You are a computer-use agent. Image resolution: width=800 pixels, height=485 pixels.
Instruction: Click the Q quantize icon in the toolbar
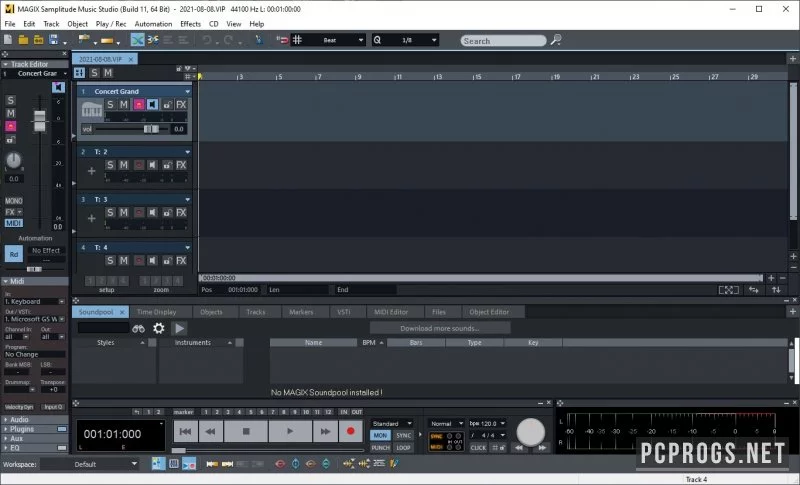point(377,40)
